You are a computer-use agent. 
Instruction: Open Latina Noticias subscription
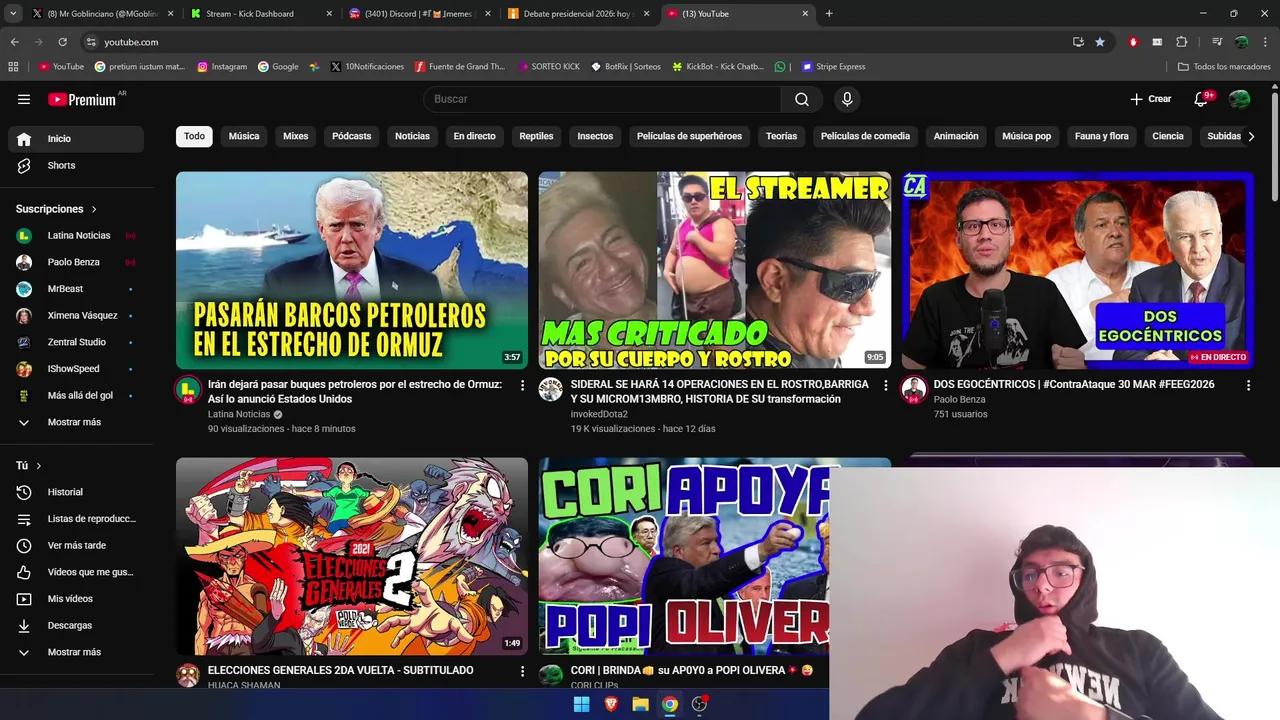(x=76, y=235)
